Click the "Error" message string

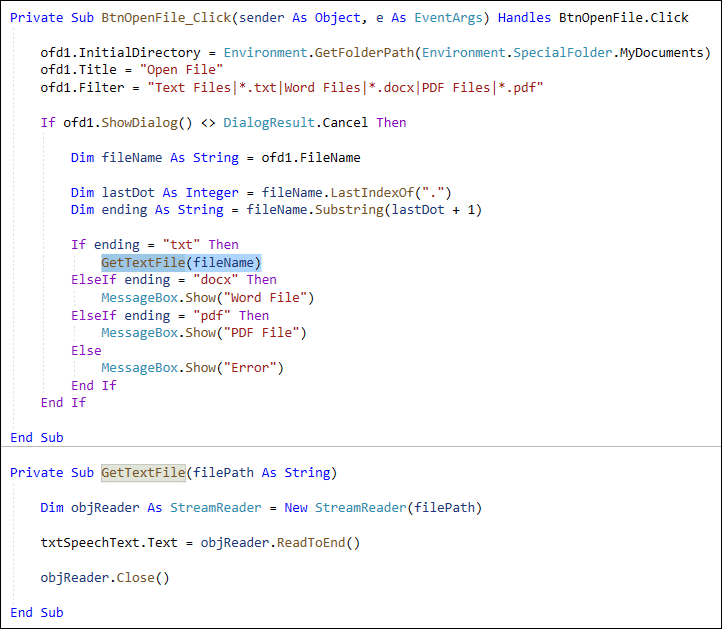[250, 367]
